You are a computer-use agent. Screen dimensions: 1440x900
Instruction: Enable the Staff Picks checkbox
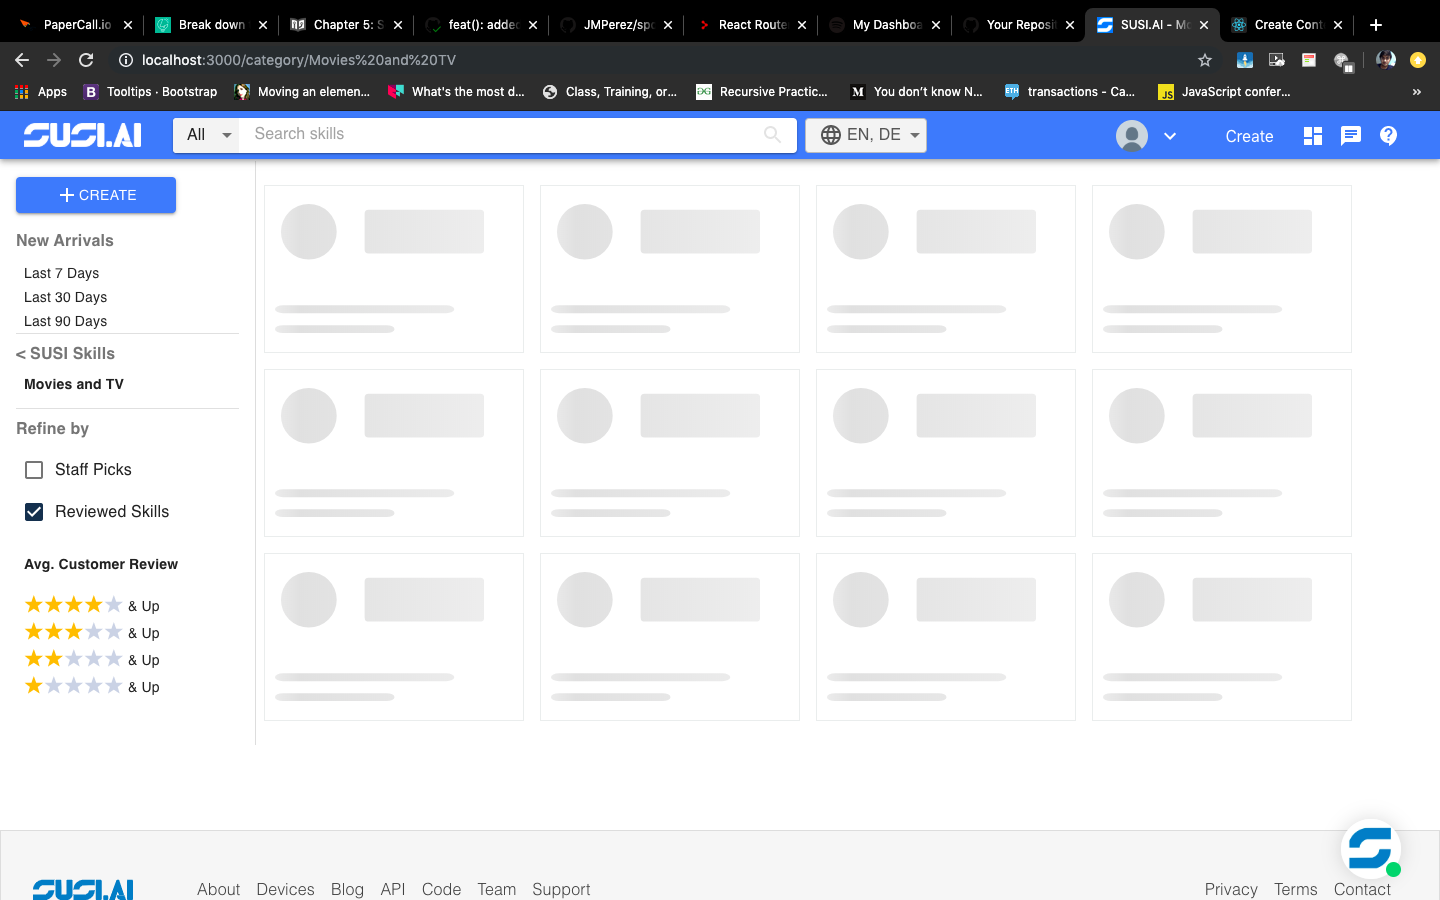(34, 469)
